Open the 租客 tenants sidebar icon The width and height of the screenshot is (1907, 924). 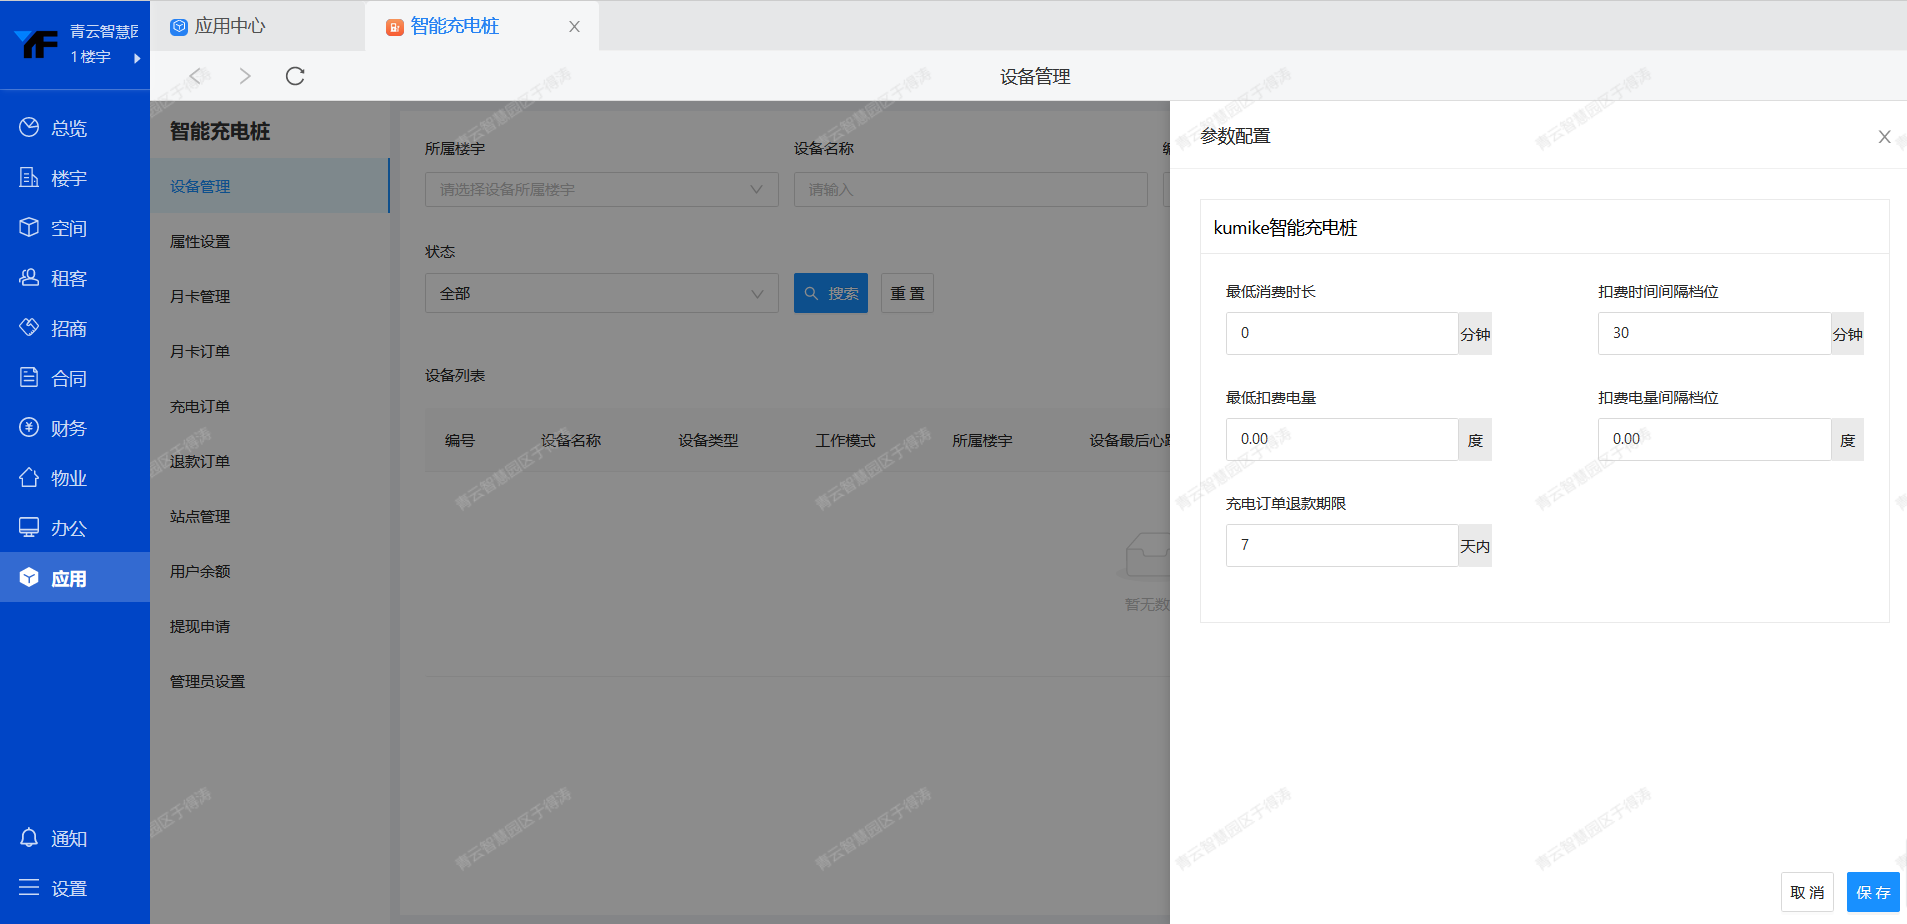coord(29,277)
